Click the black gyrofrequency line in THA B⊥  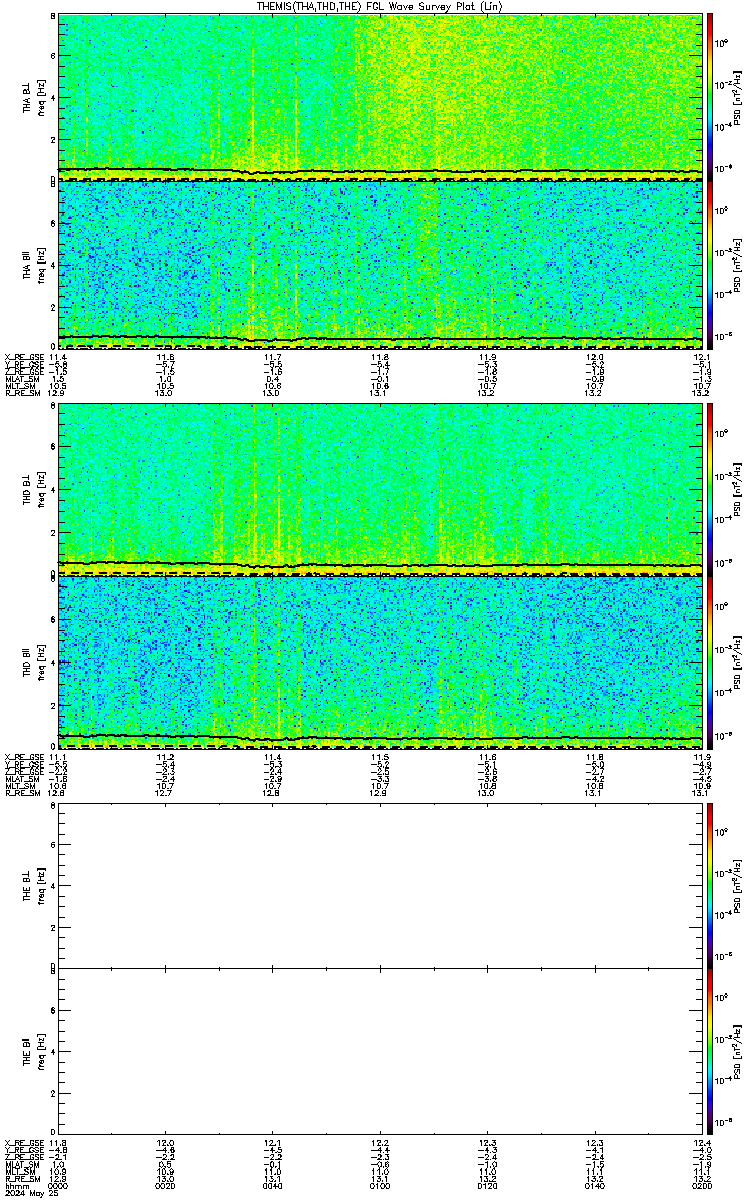[379, 171]
